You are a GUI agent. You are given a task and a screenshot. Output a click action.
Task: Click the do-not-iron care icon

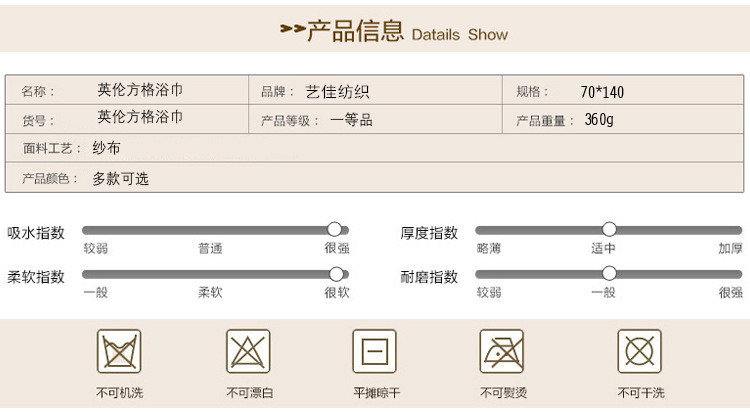502,351
